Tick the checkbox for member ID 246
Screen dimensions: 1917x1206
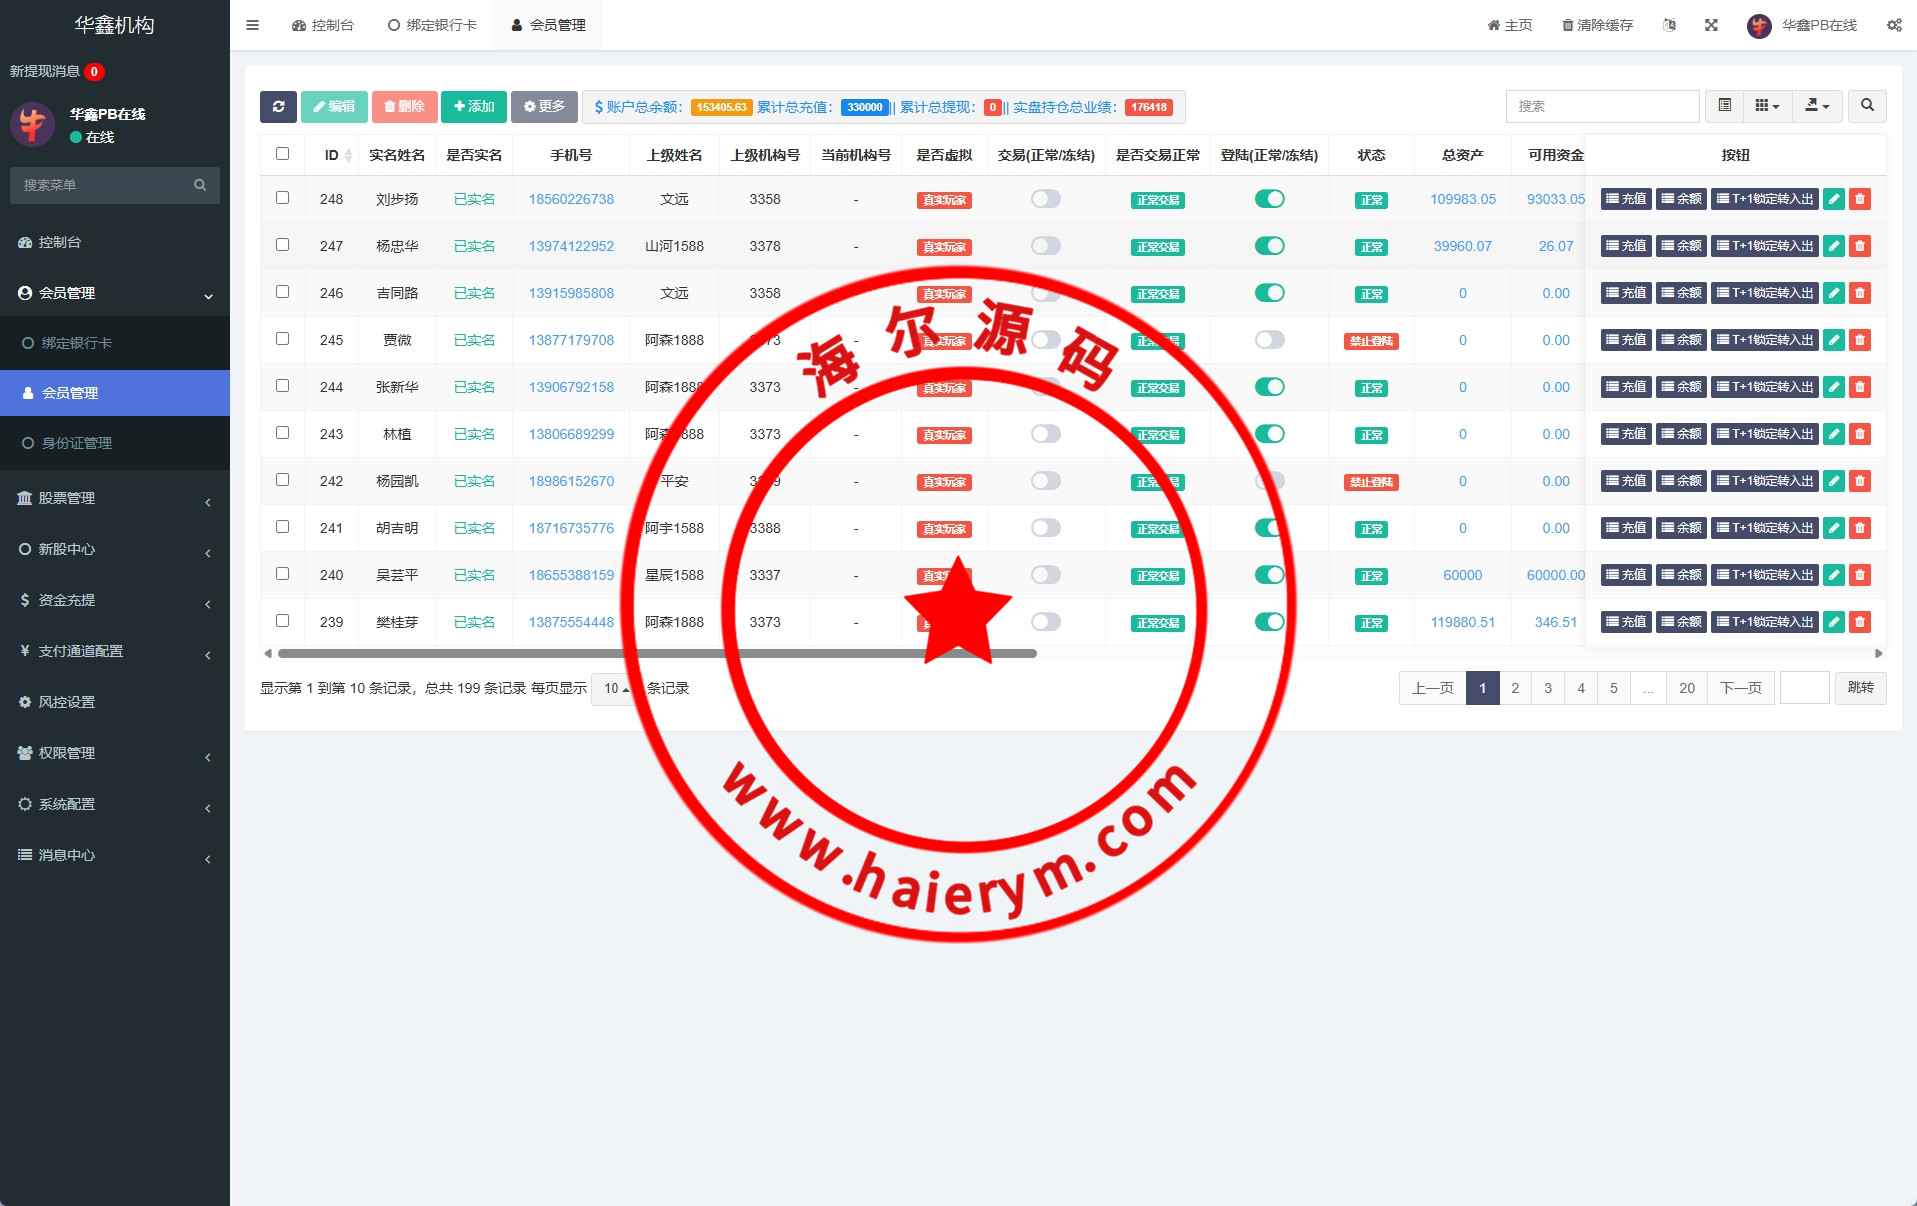point(282,292)
